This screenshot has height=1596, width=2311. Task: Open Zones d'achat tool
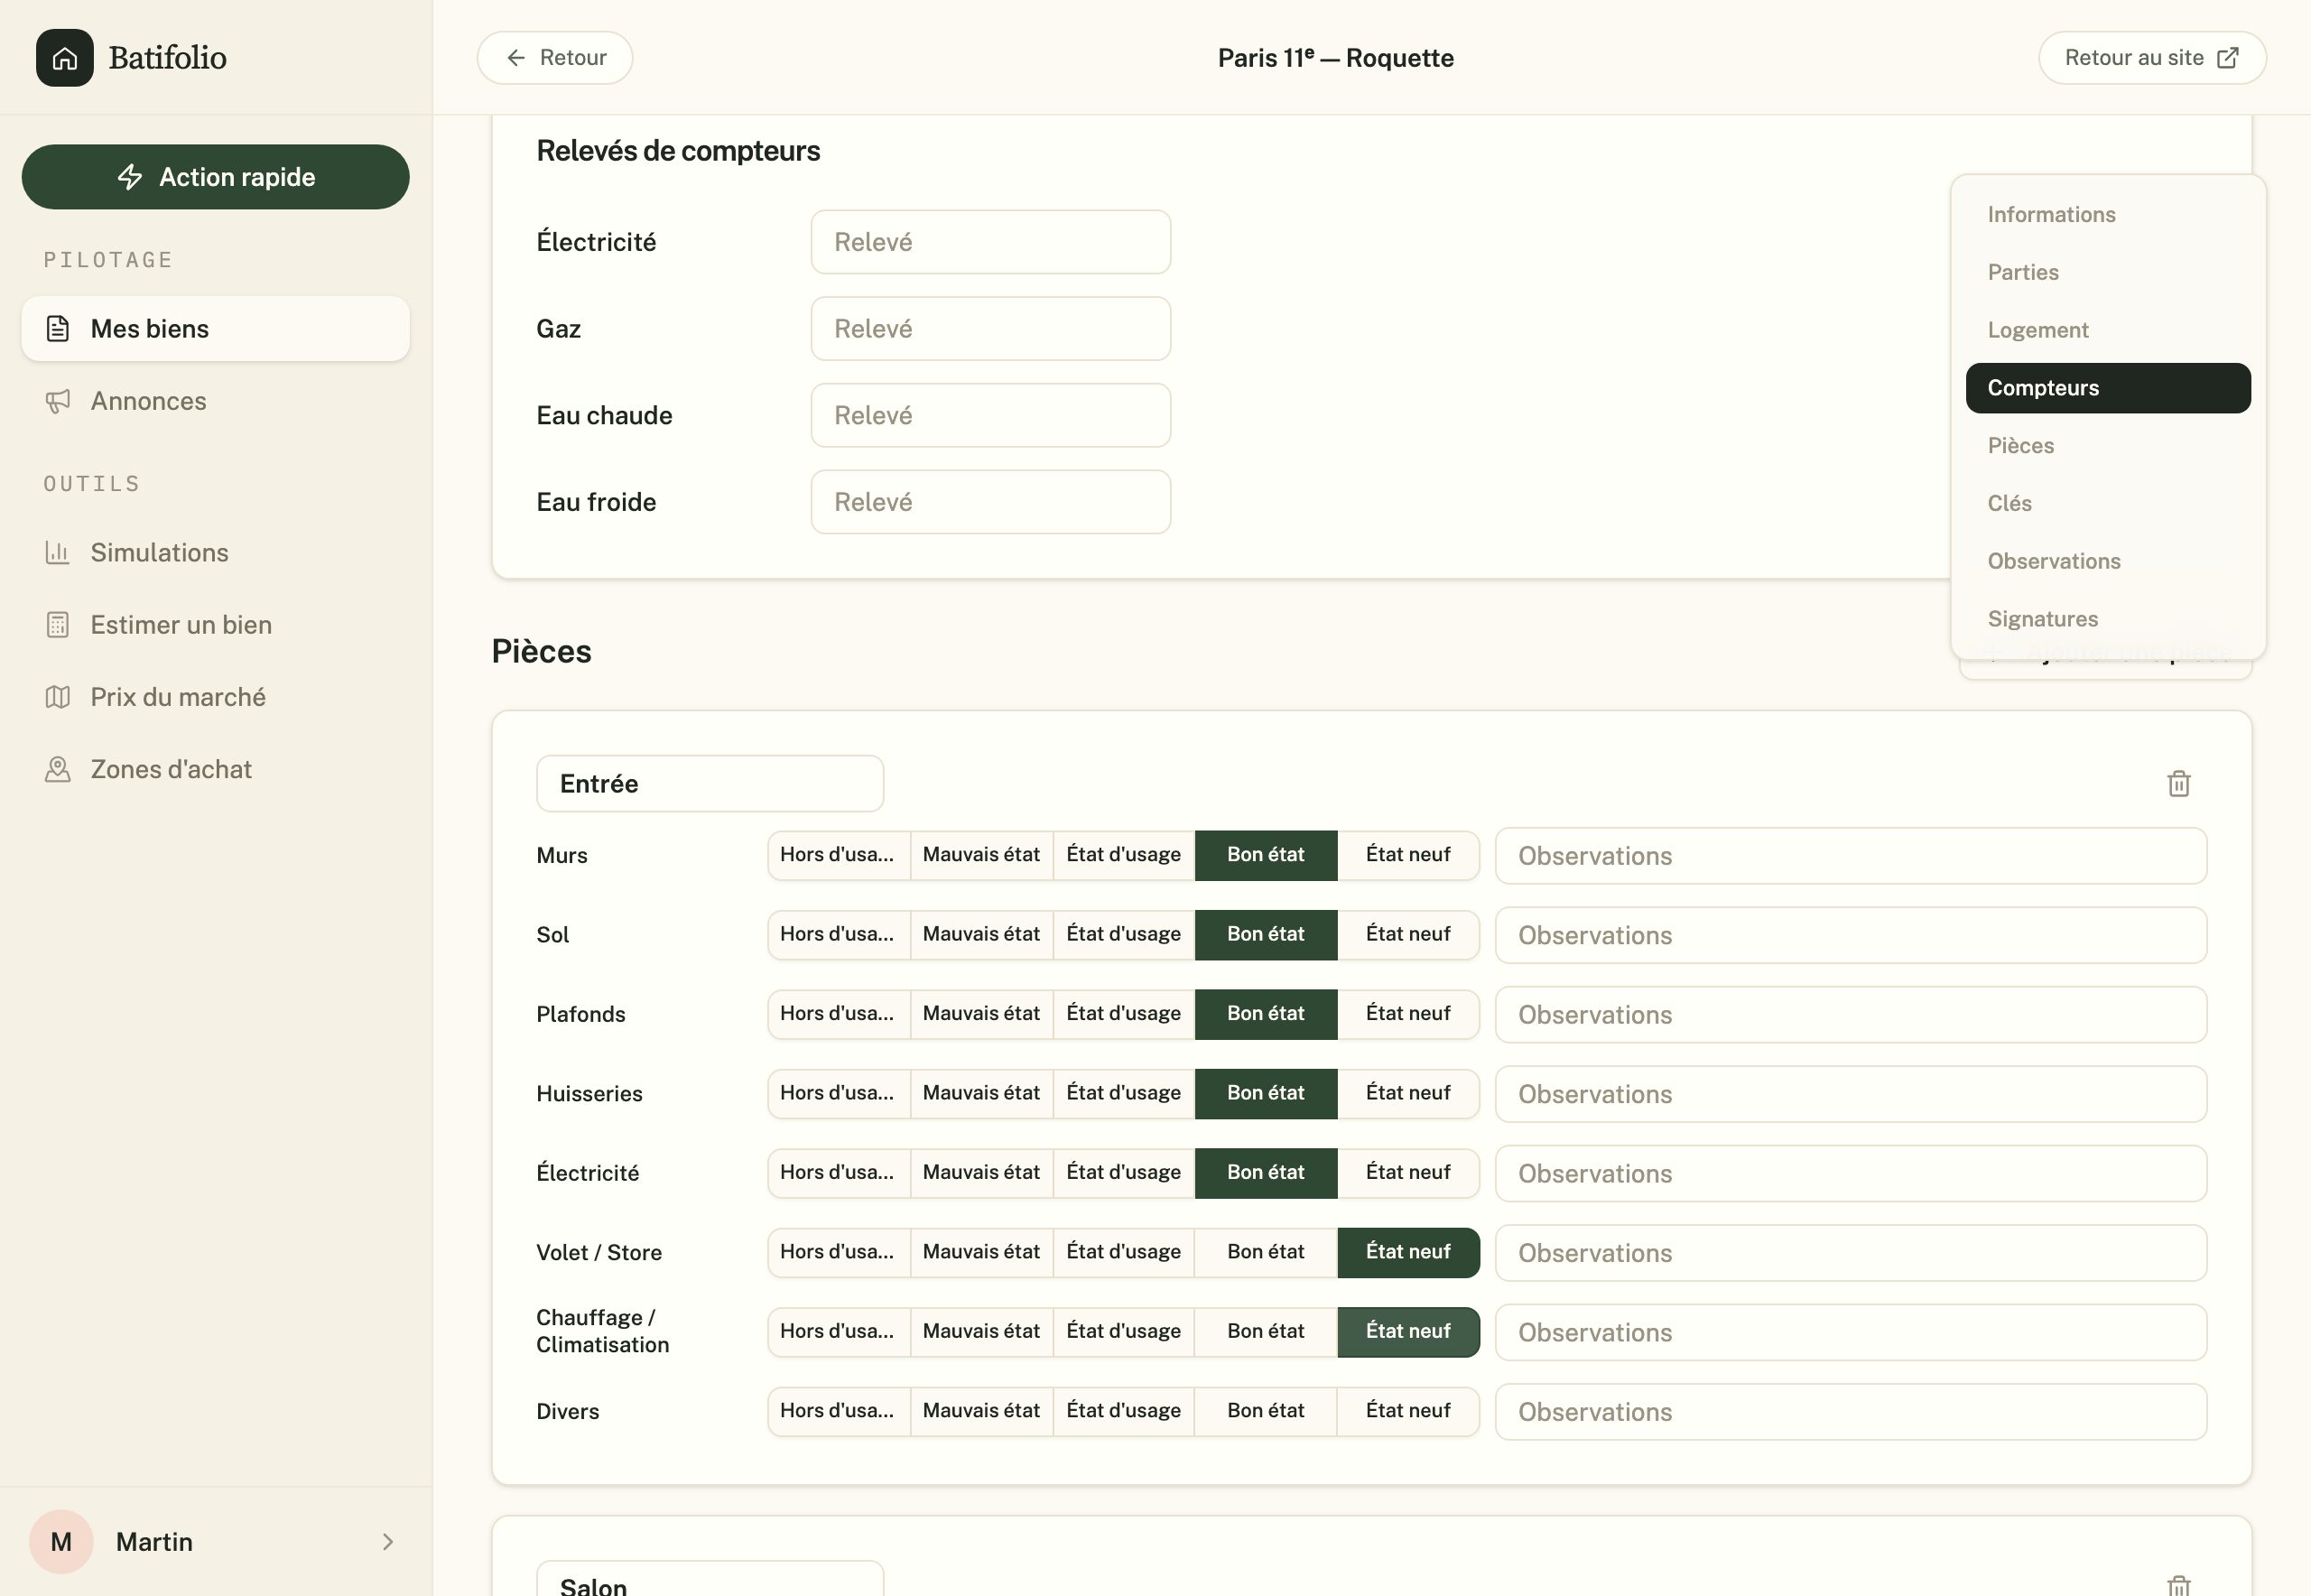[216, 769]
